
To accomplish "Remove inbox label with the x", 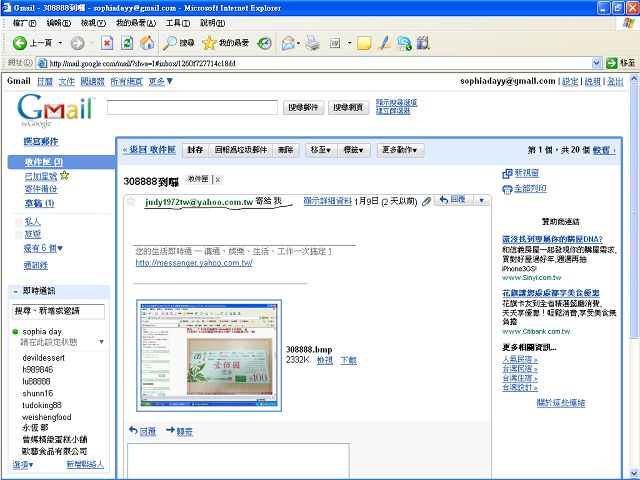I will click(x=218, y=180).
